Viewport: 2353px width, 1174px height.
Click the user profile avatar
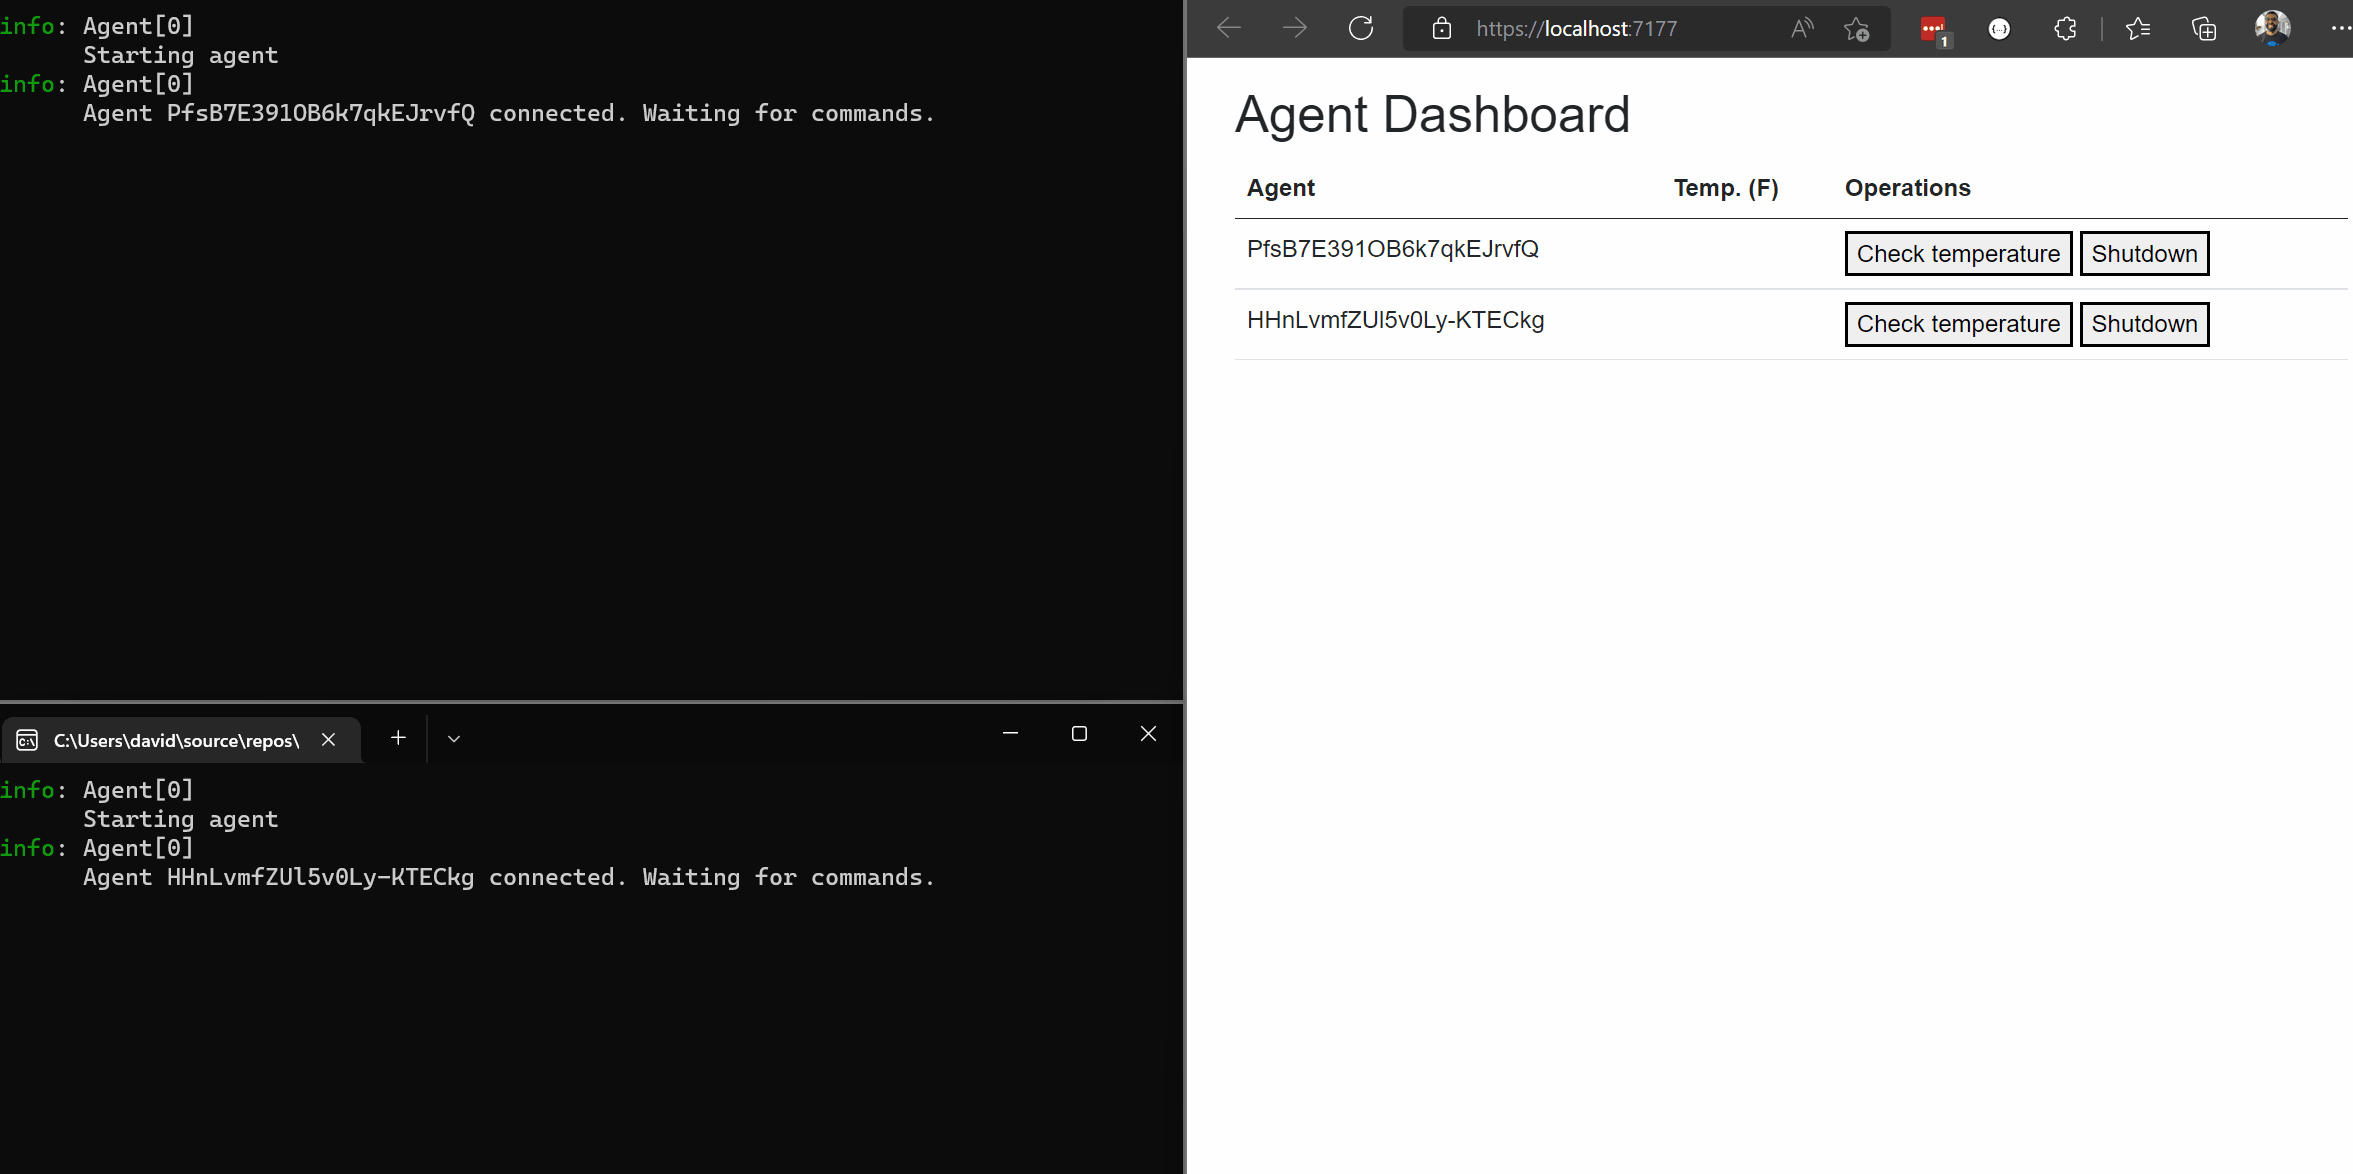click(2272, 27)
